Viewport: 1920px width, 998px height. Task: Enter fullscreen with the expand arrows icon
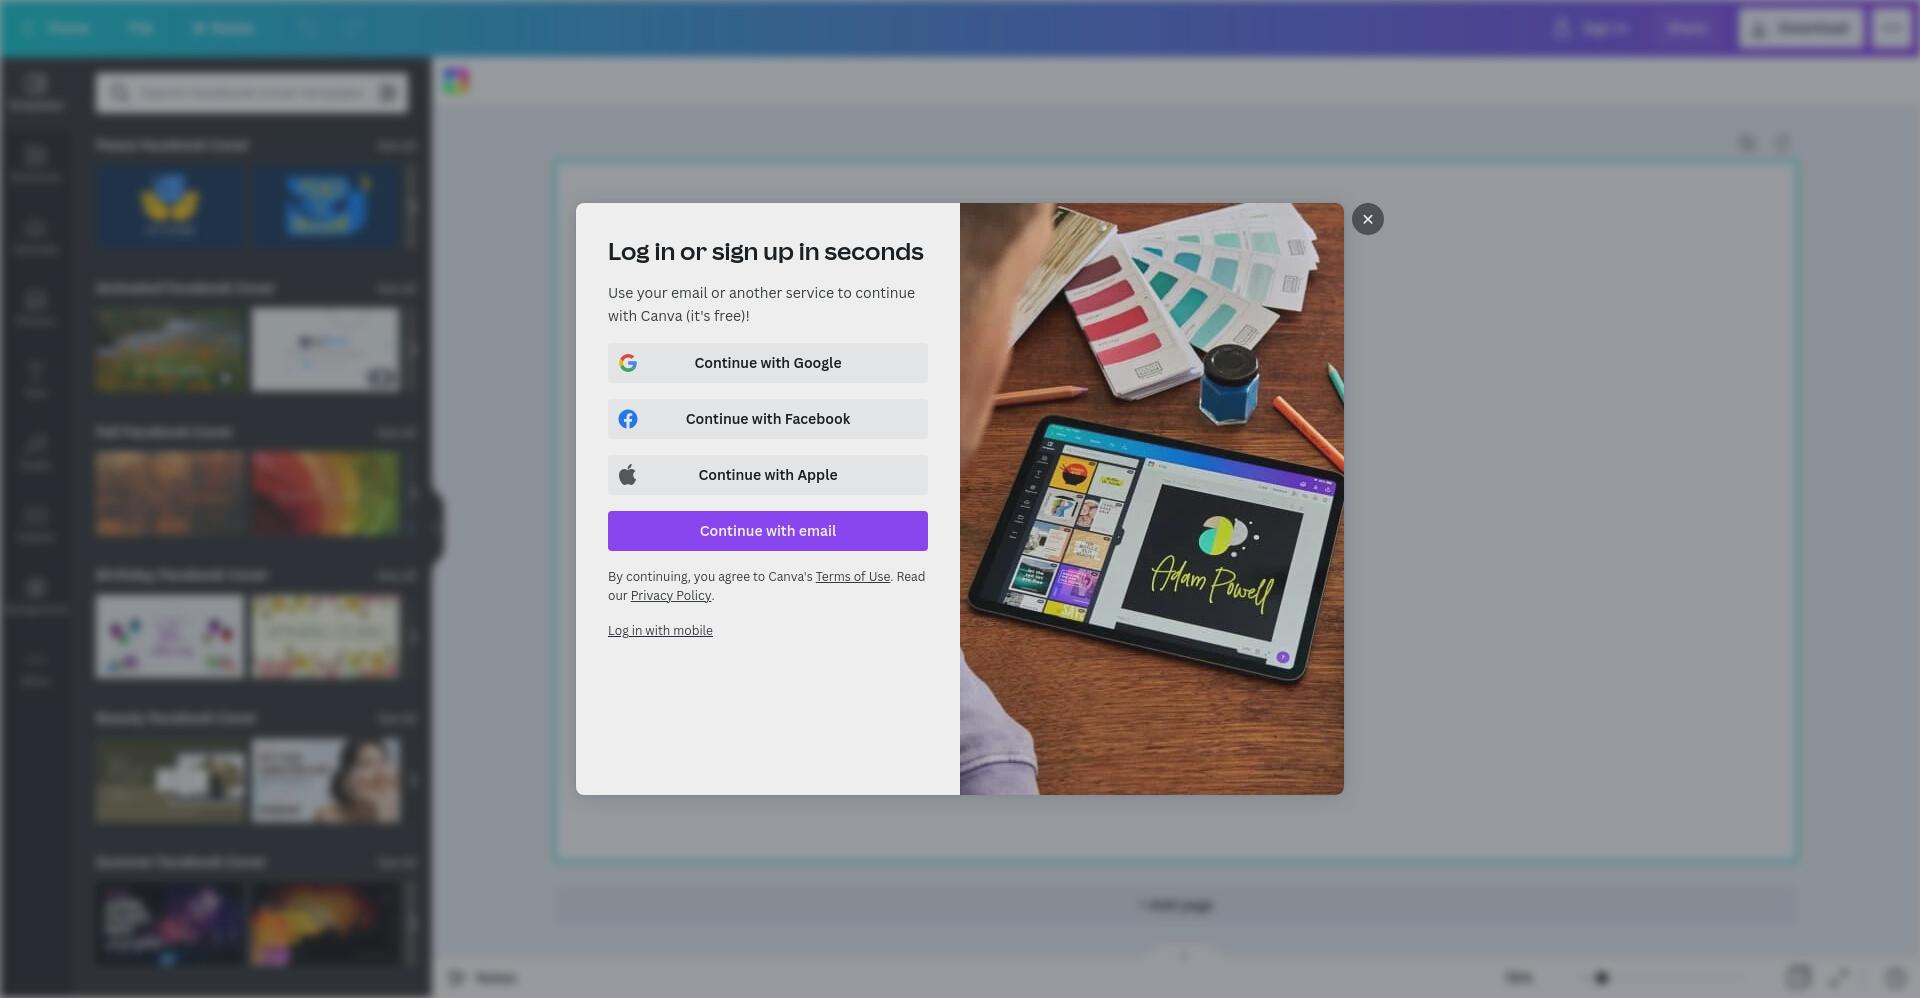pos(1839,977)
